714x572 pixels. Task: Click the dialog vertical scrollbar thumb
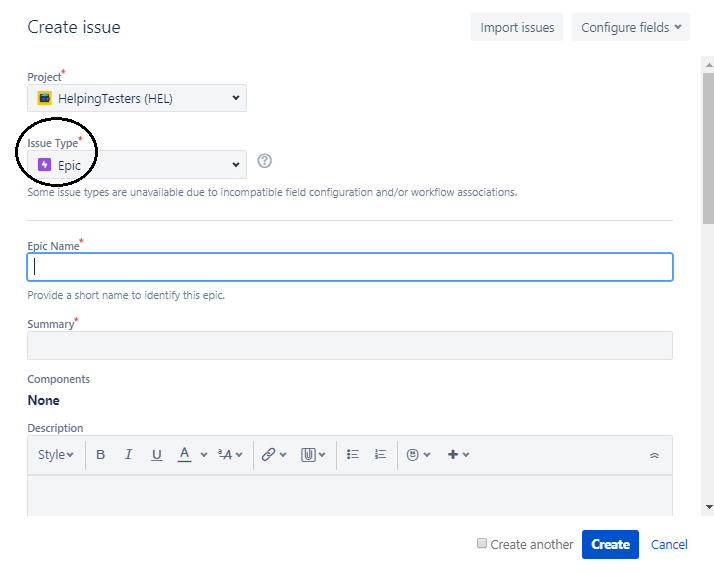tap(708, 148)
